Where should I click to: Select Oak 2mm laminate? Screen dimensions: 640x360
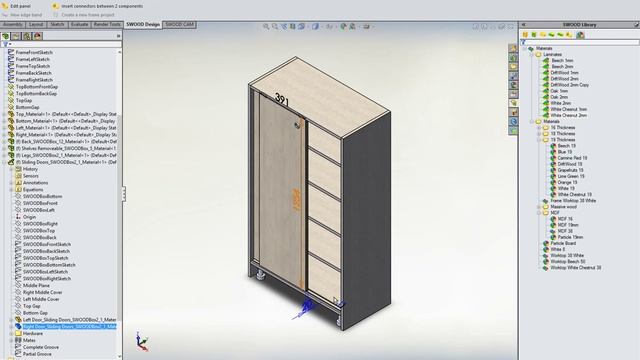(559, 97)
